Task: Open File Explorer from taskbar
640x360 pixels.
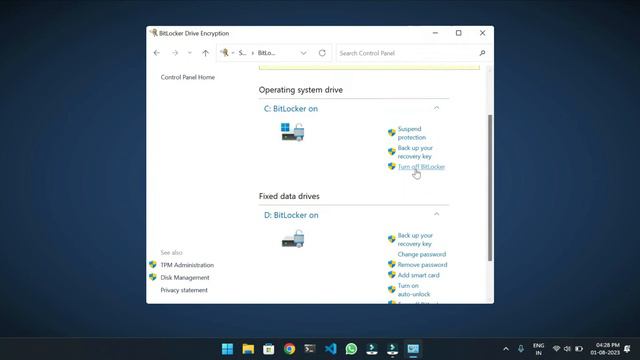Action: coord(248,349)
